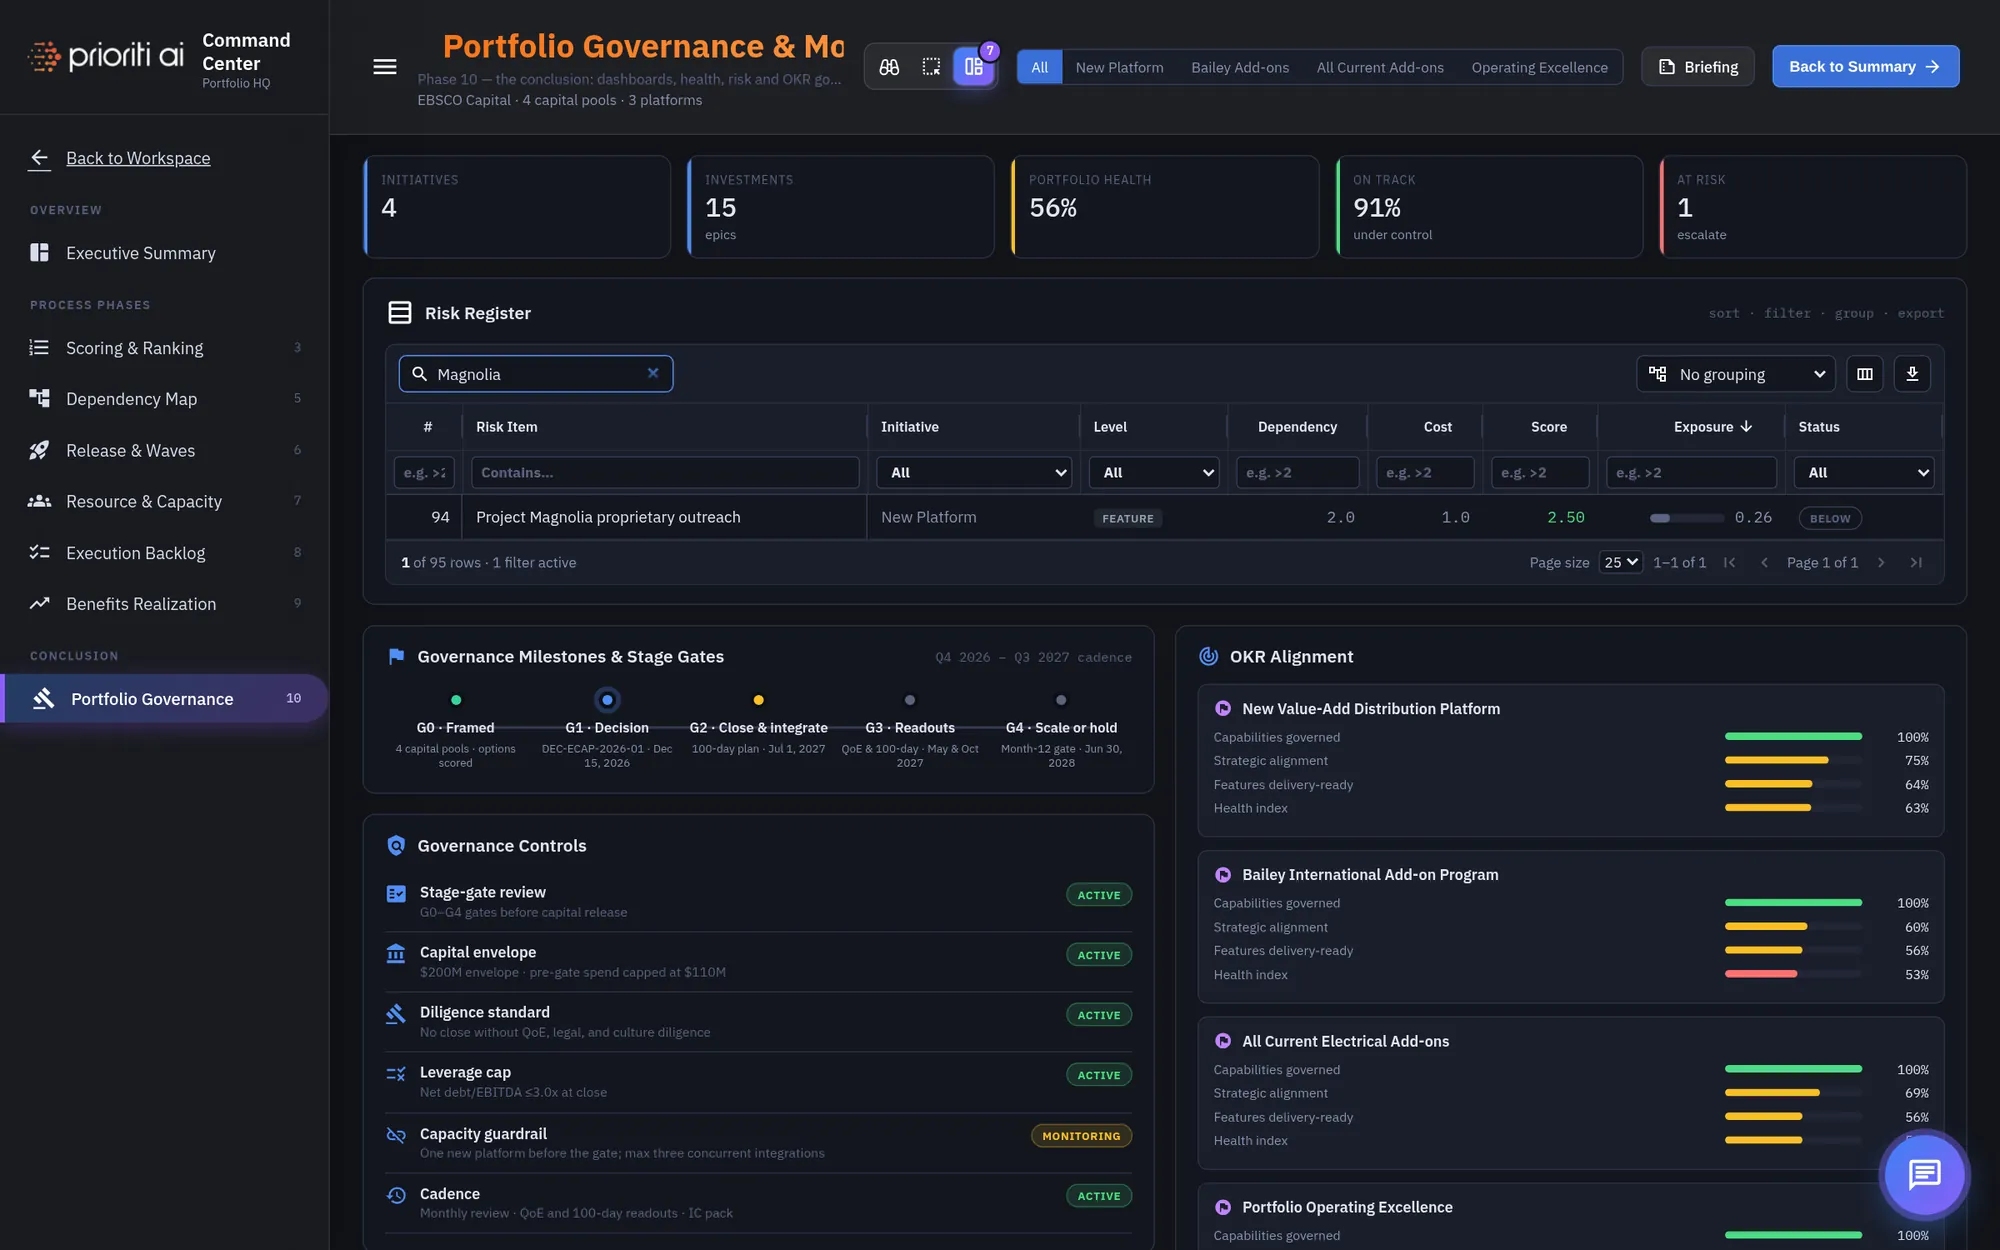Click the Back to Workspace arrow icon
Viewport: 2000px width, 1250px height.
coord(39,158)
